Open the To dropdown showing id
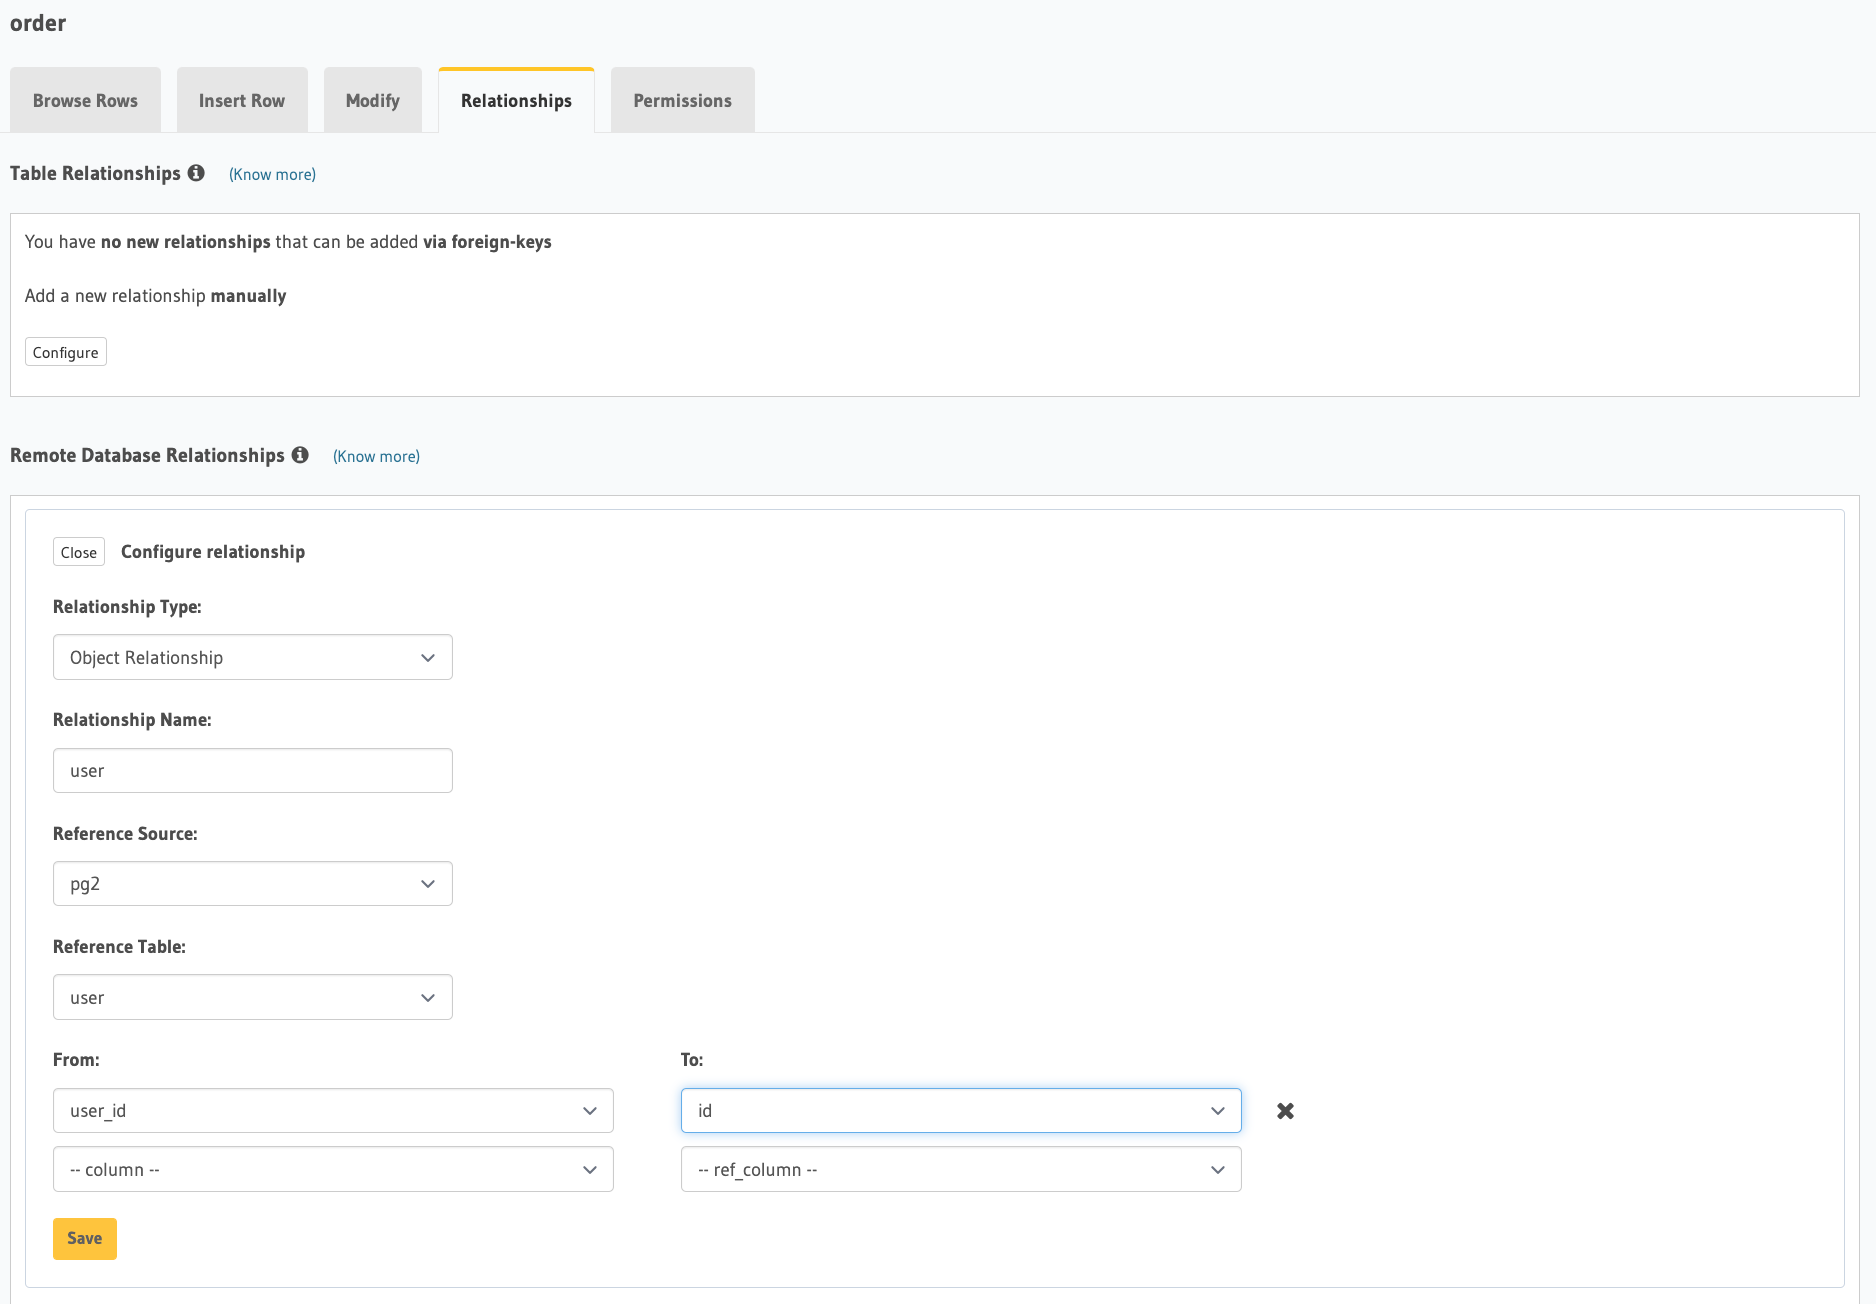This screenshot has height=1304, width=1876. pyautogui.click(x=960, y=1110)
